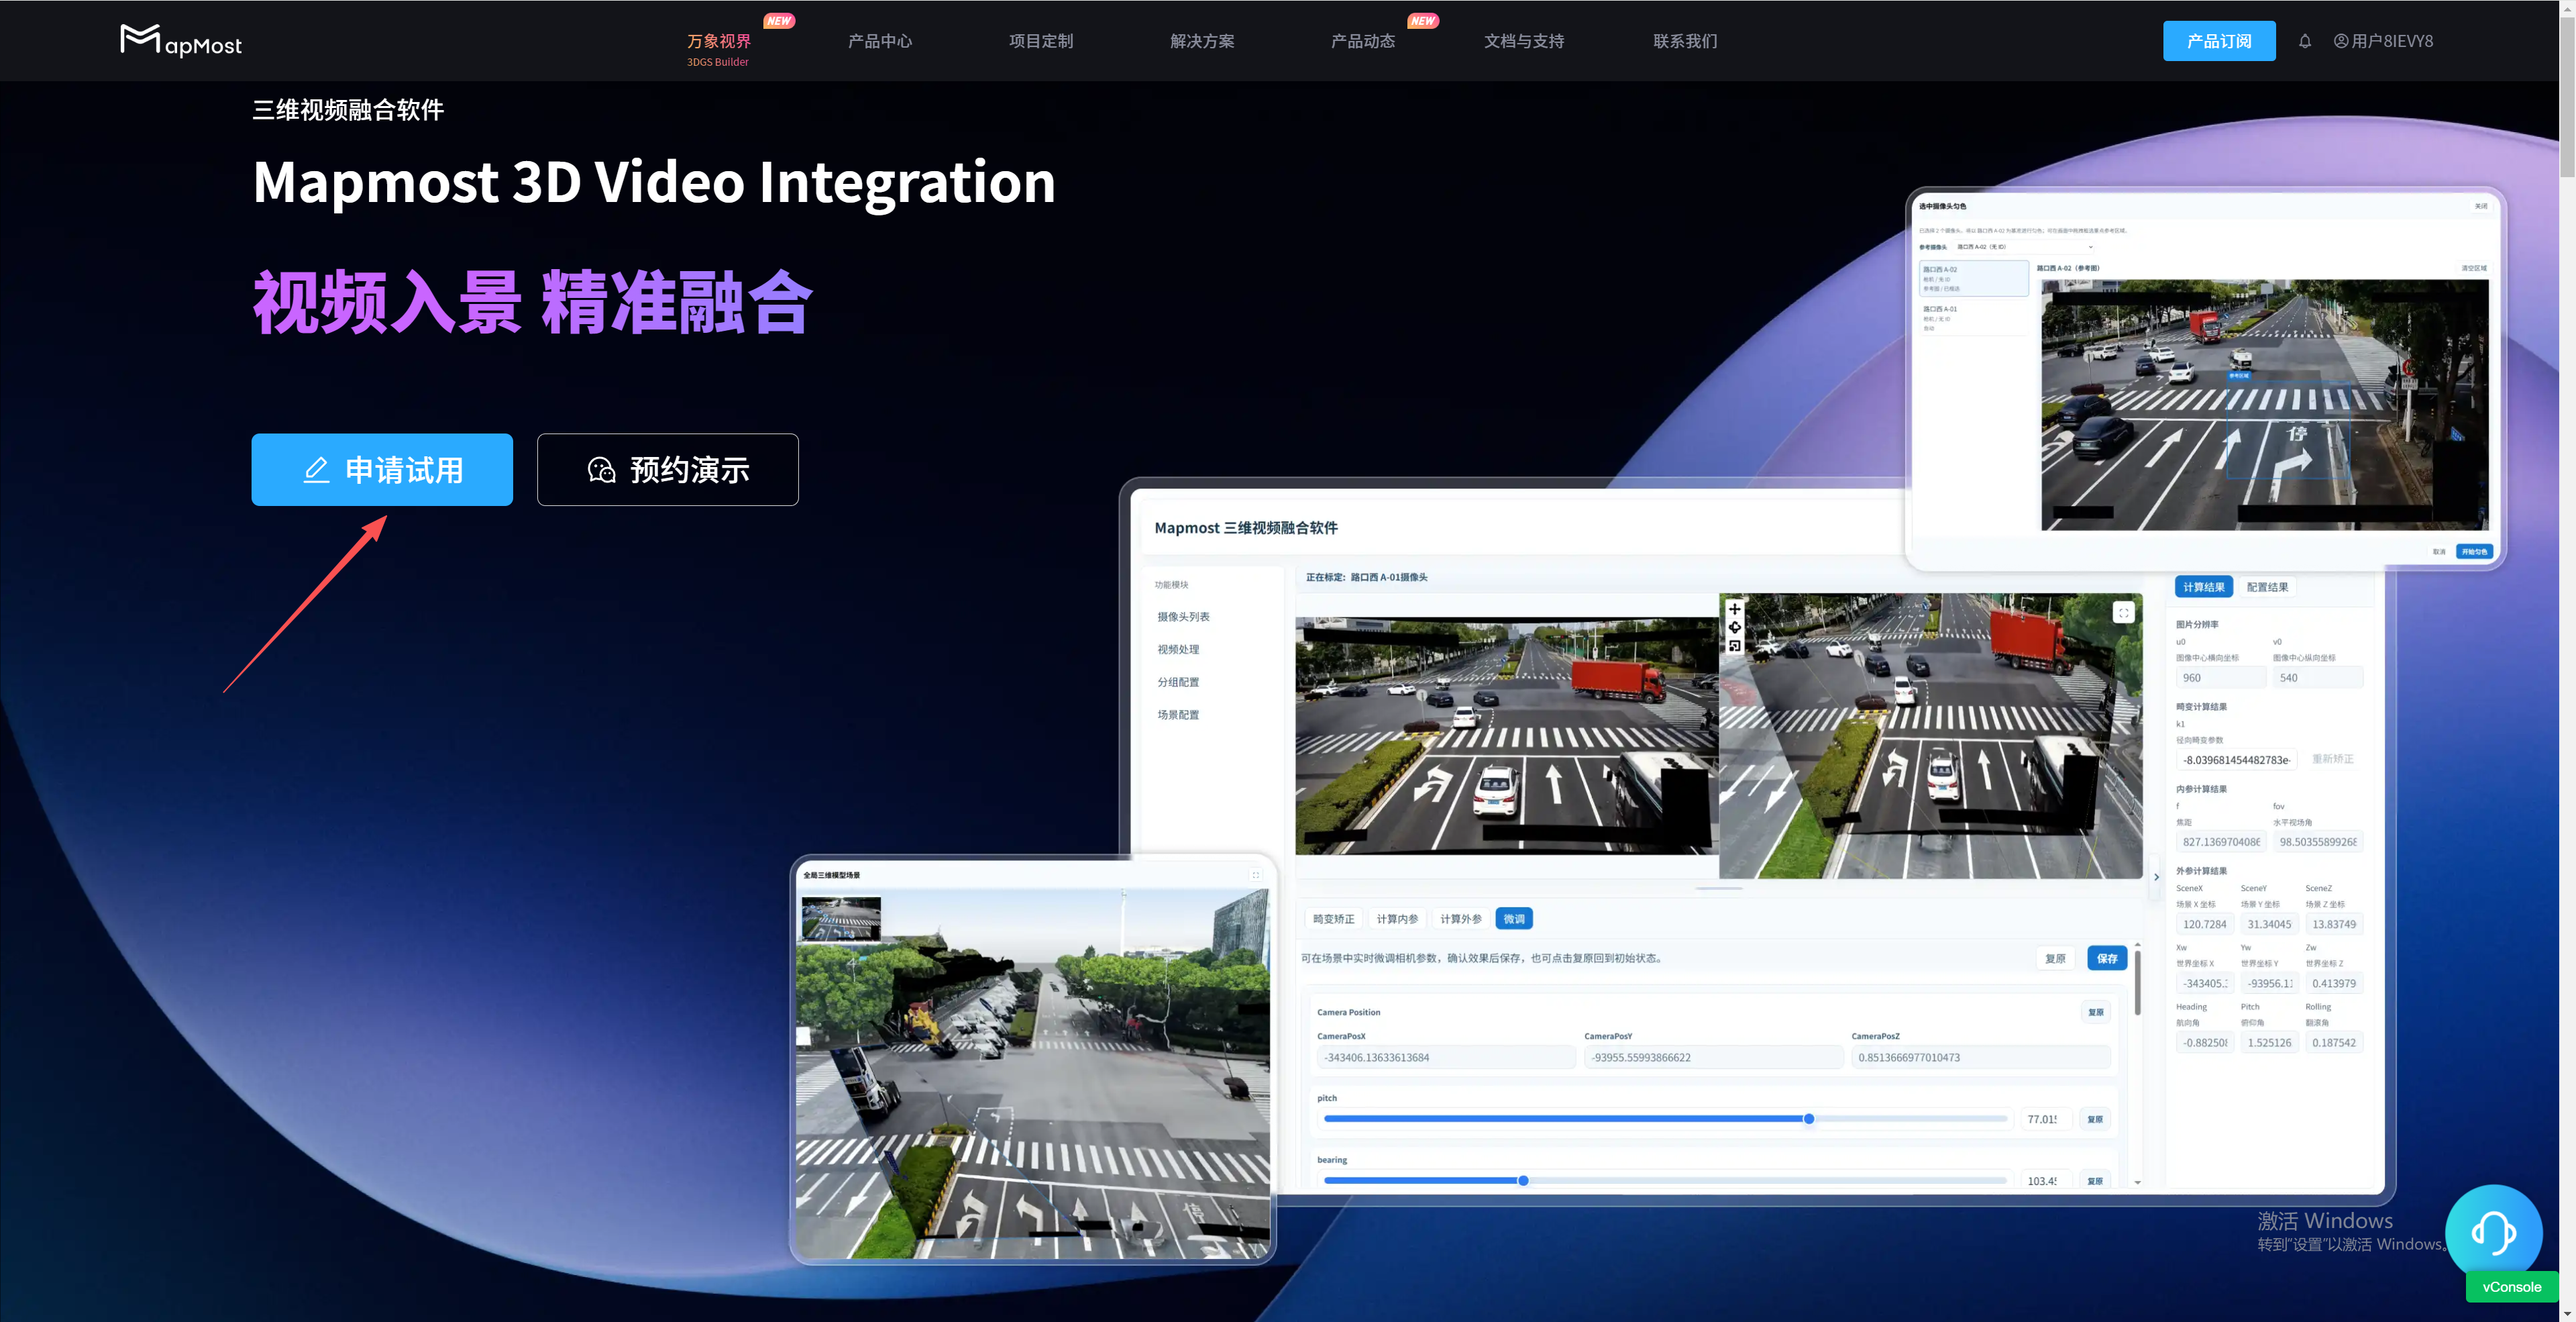Select the 路口西 A-02 camera card
This screenshot has width=2576, height=1322.
pyautogui.click(x=1973, y=279)
